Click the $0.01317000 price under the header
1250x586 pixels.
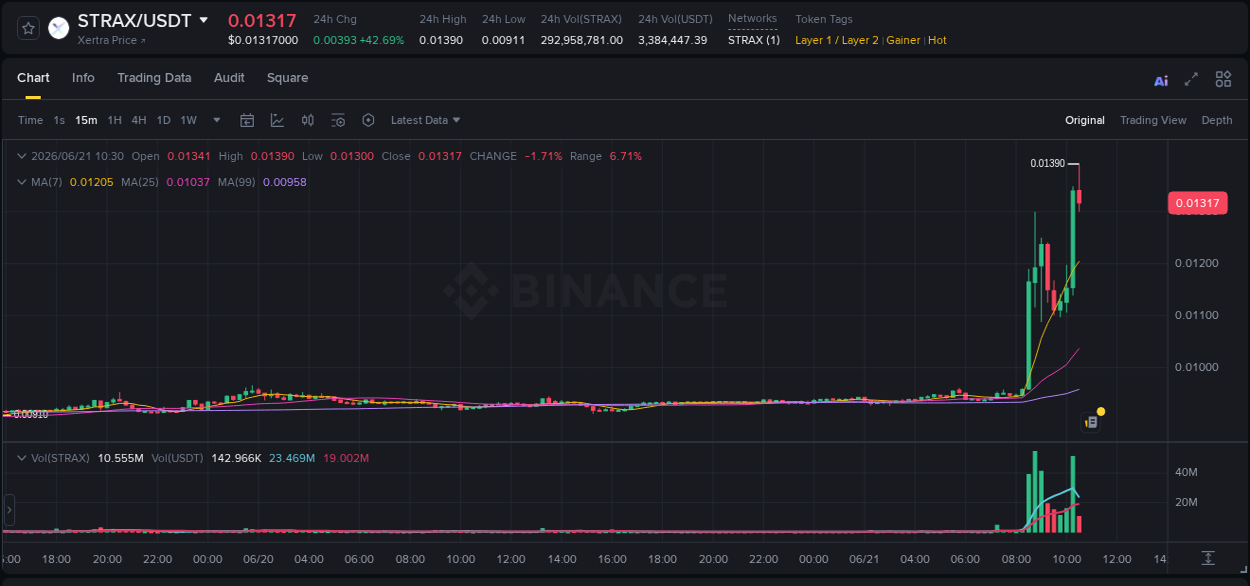263,40
